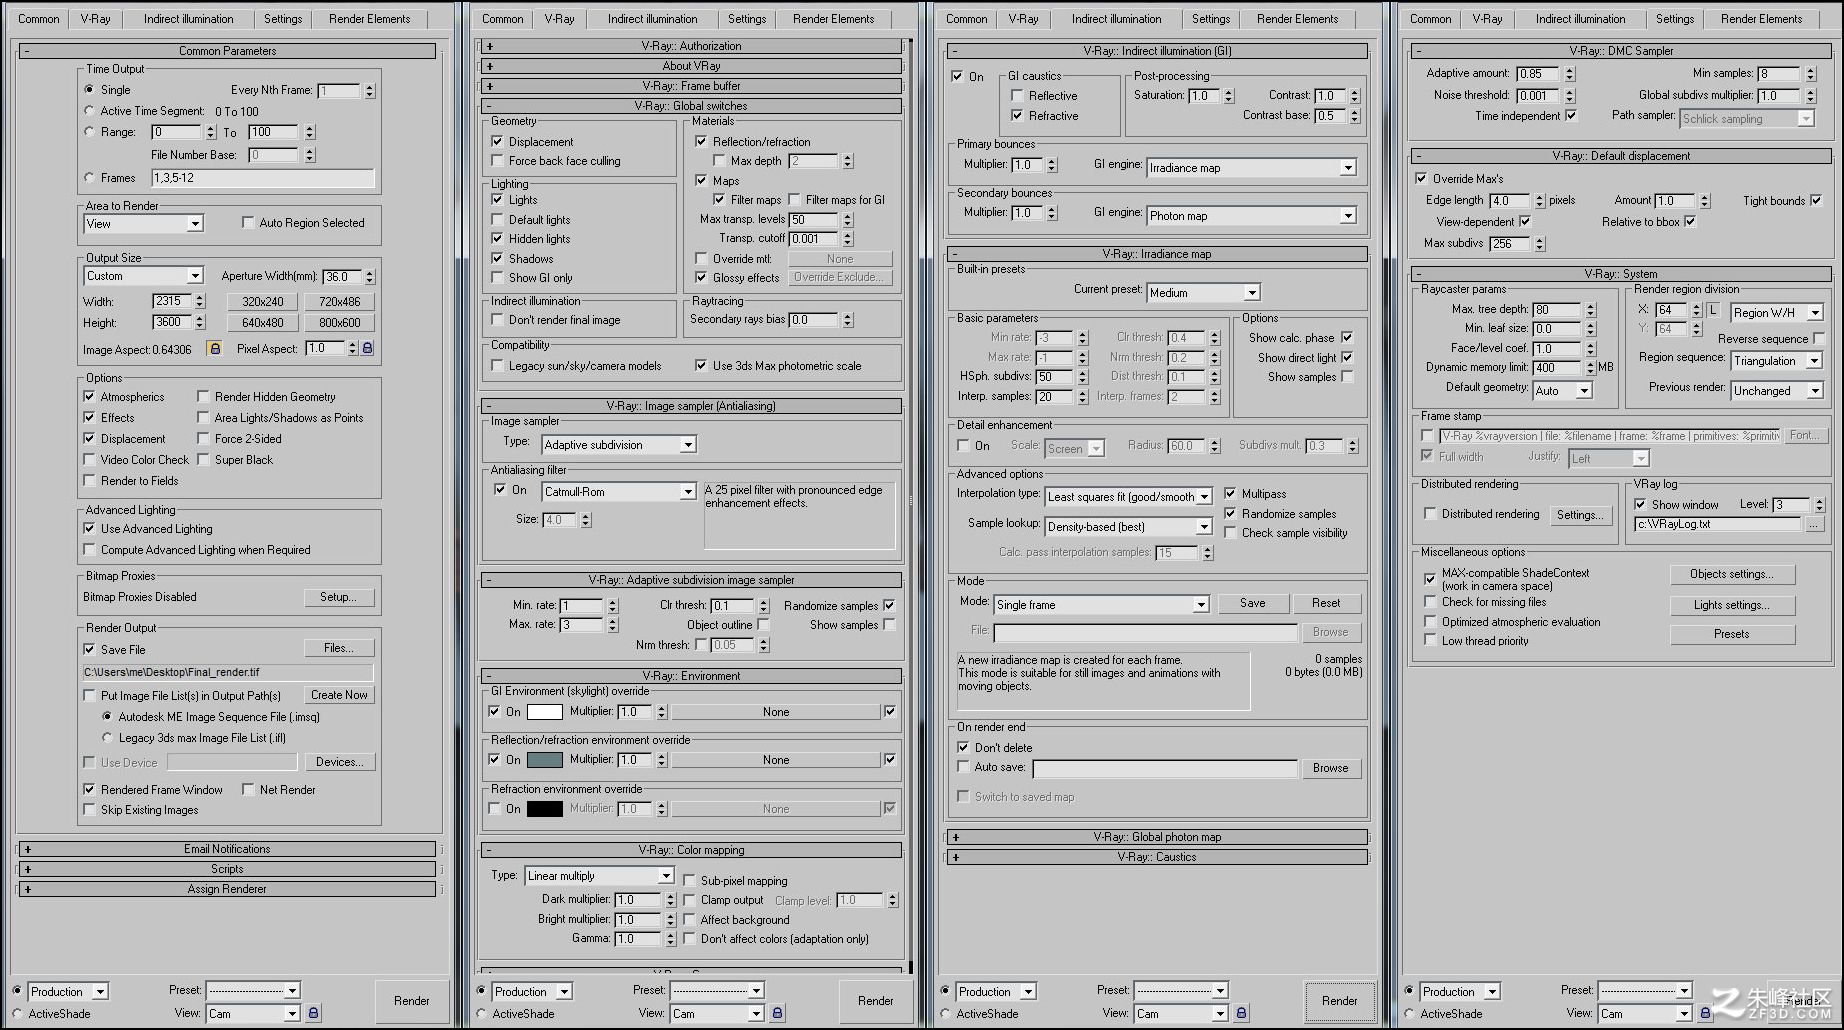Open the Output Size Custom dropdown
The height and width of the screenshot is (1030, 1844).
tap(144, 276)
